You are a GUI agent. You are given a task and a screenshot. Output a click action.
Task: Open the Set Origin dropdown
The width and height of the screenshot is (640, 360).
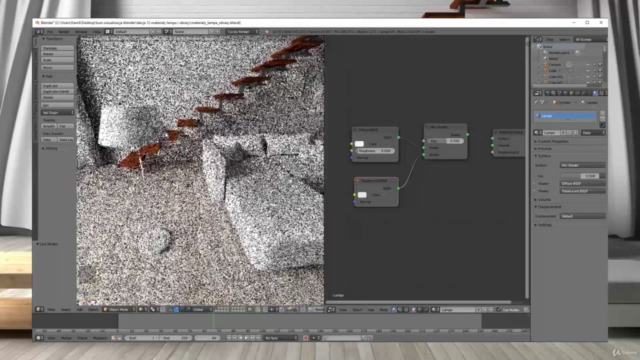tap(58, 112)
